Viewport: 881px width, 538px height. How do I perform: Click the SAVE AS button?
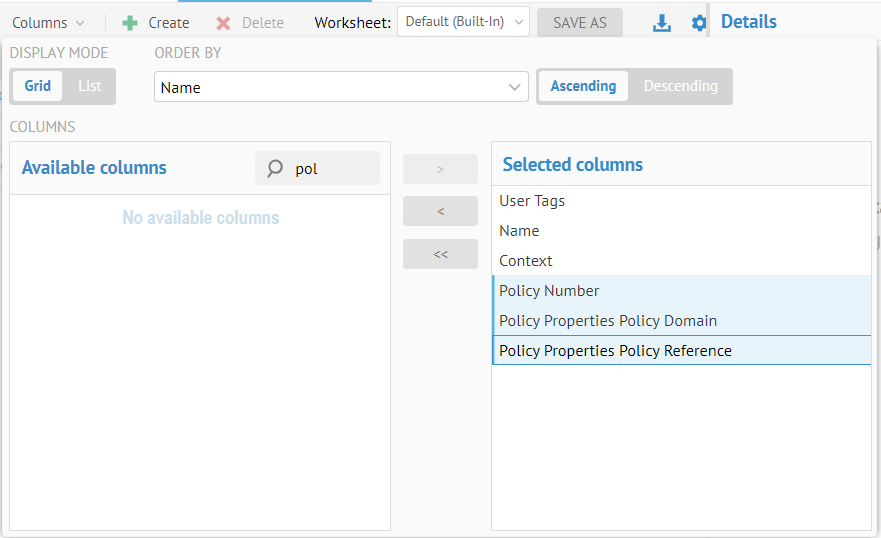pyautogui.click(x=580, y=22)
